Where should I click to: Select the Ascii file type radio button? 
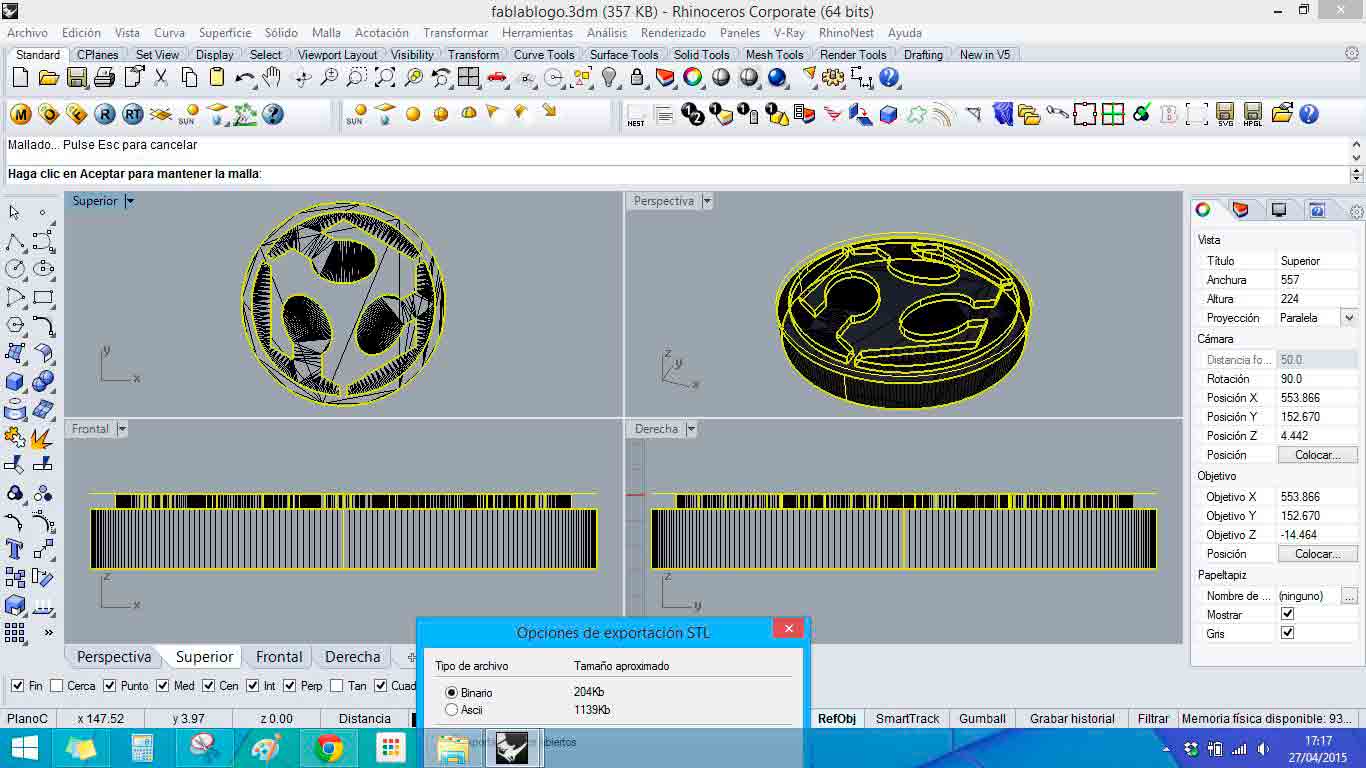point(451,710)
